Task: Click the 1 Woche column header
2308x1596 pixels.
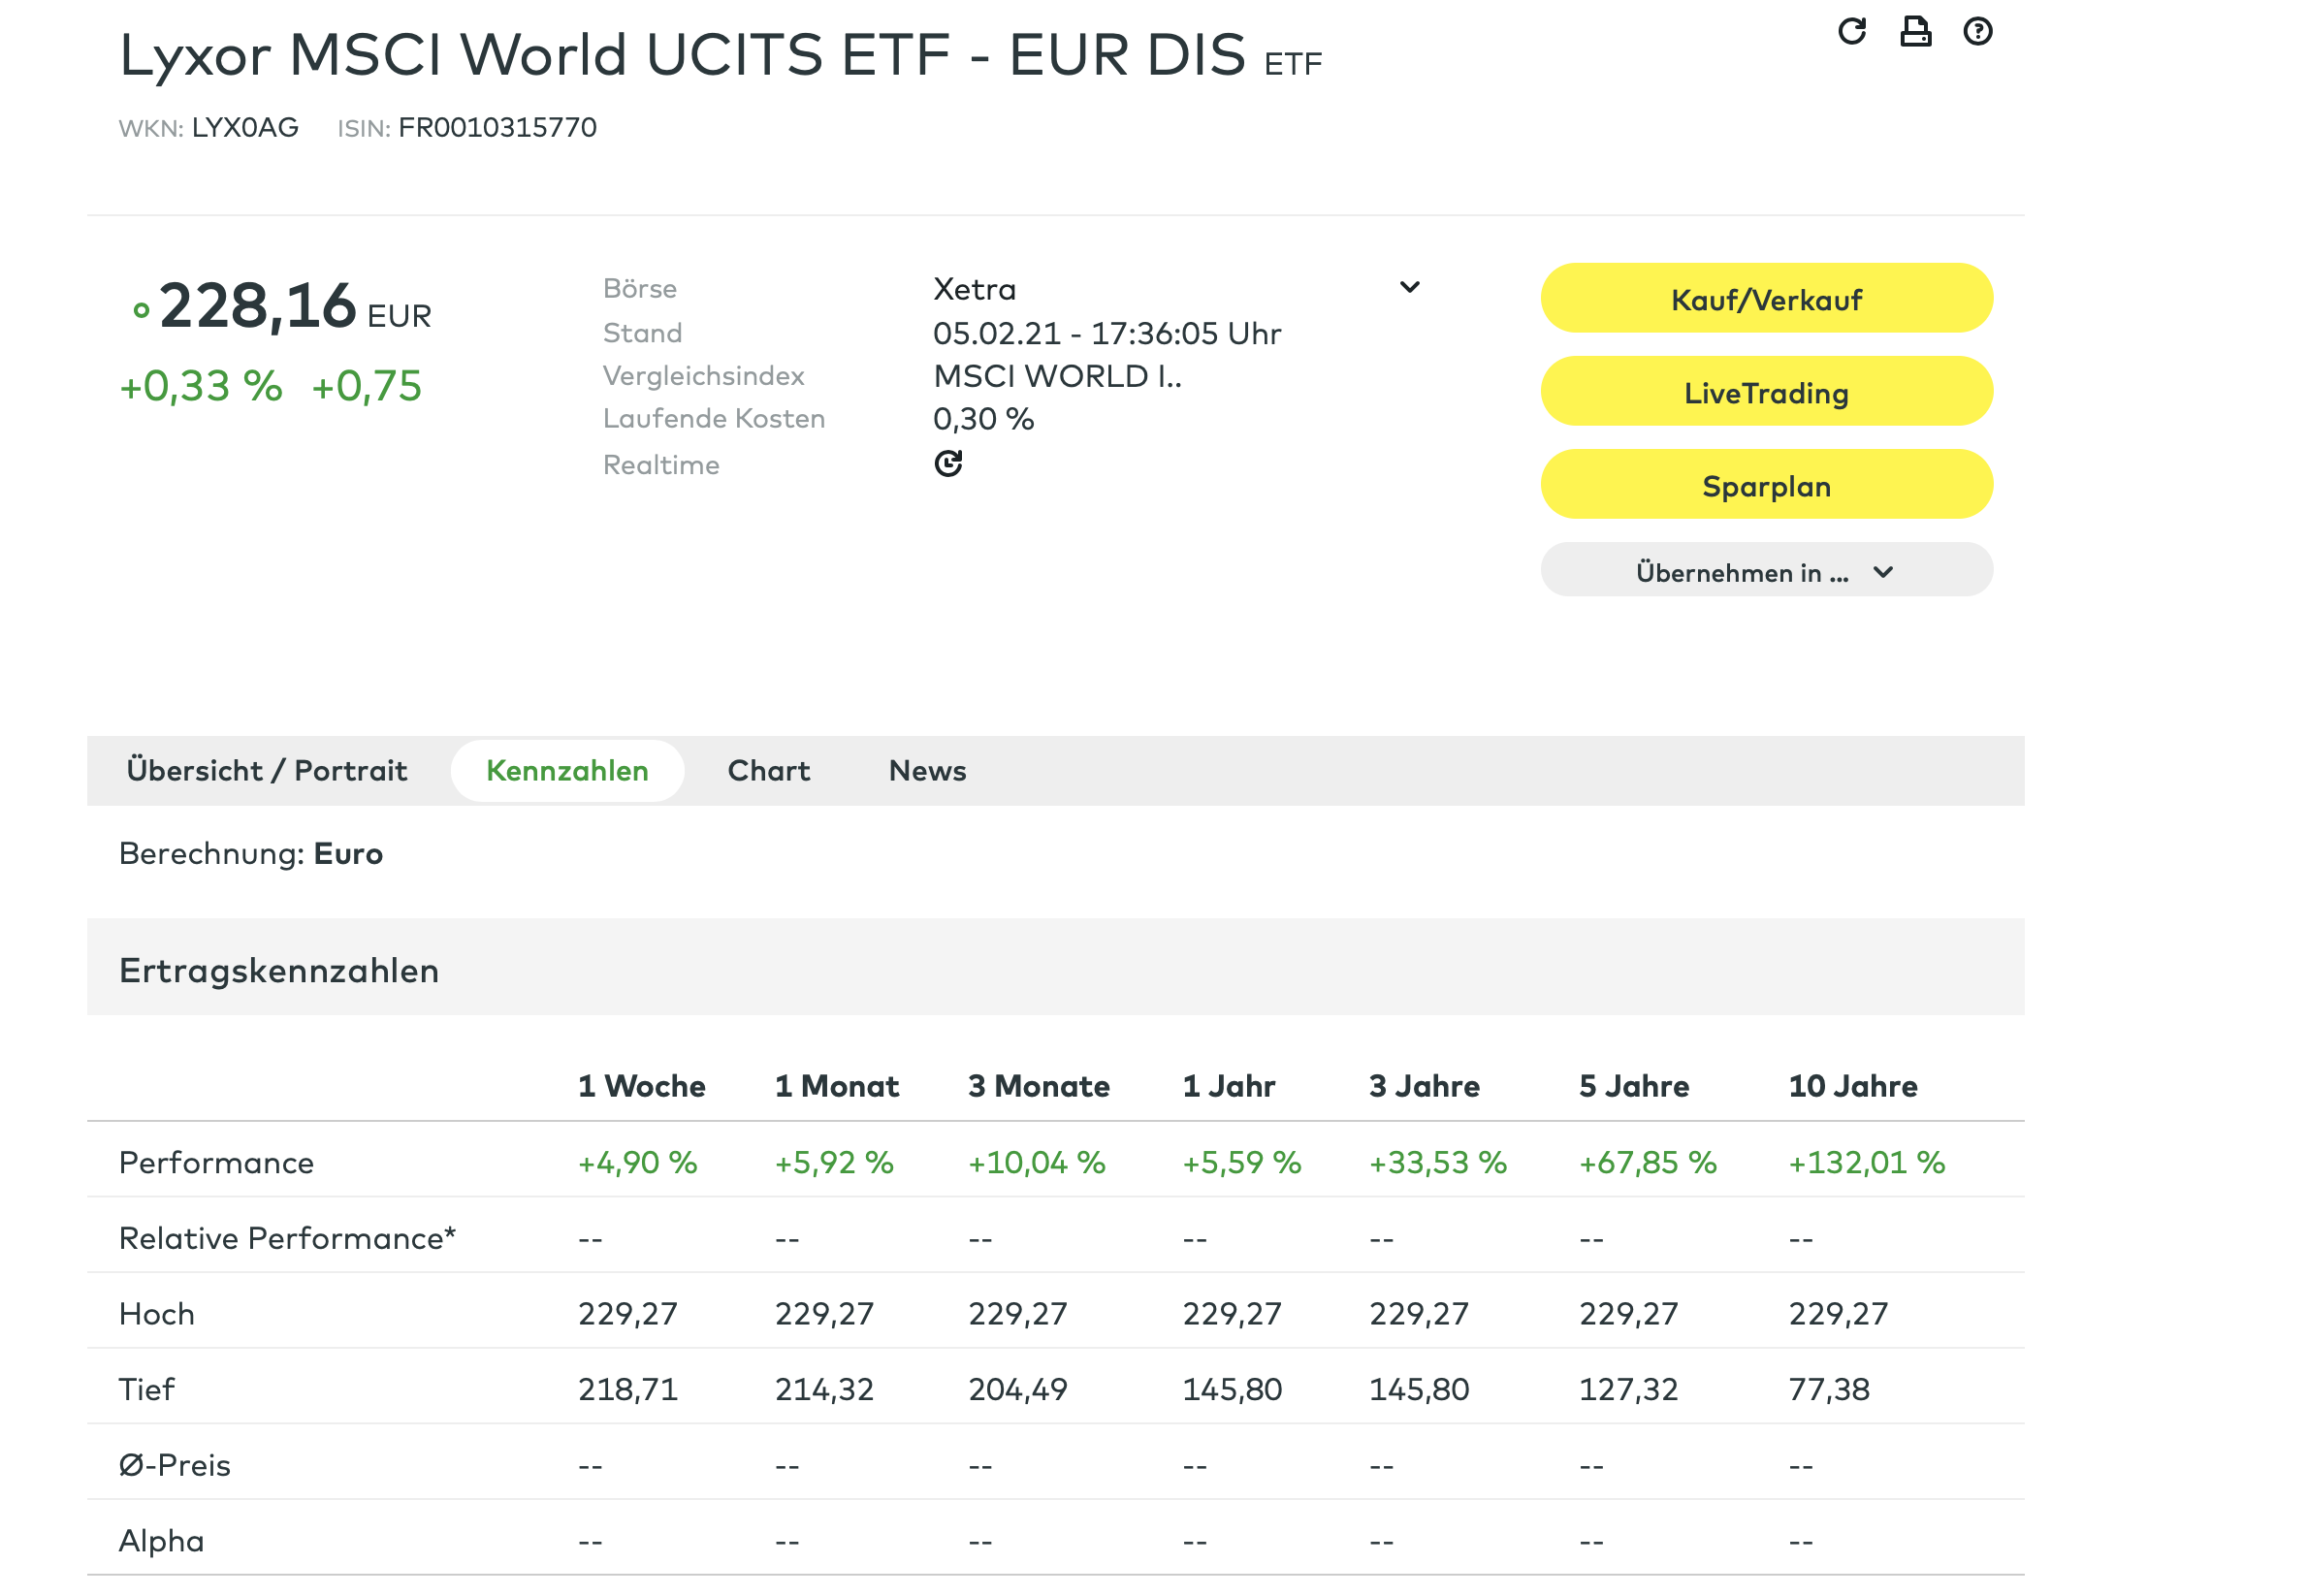Action: pos(641,1086)
